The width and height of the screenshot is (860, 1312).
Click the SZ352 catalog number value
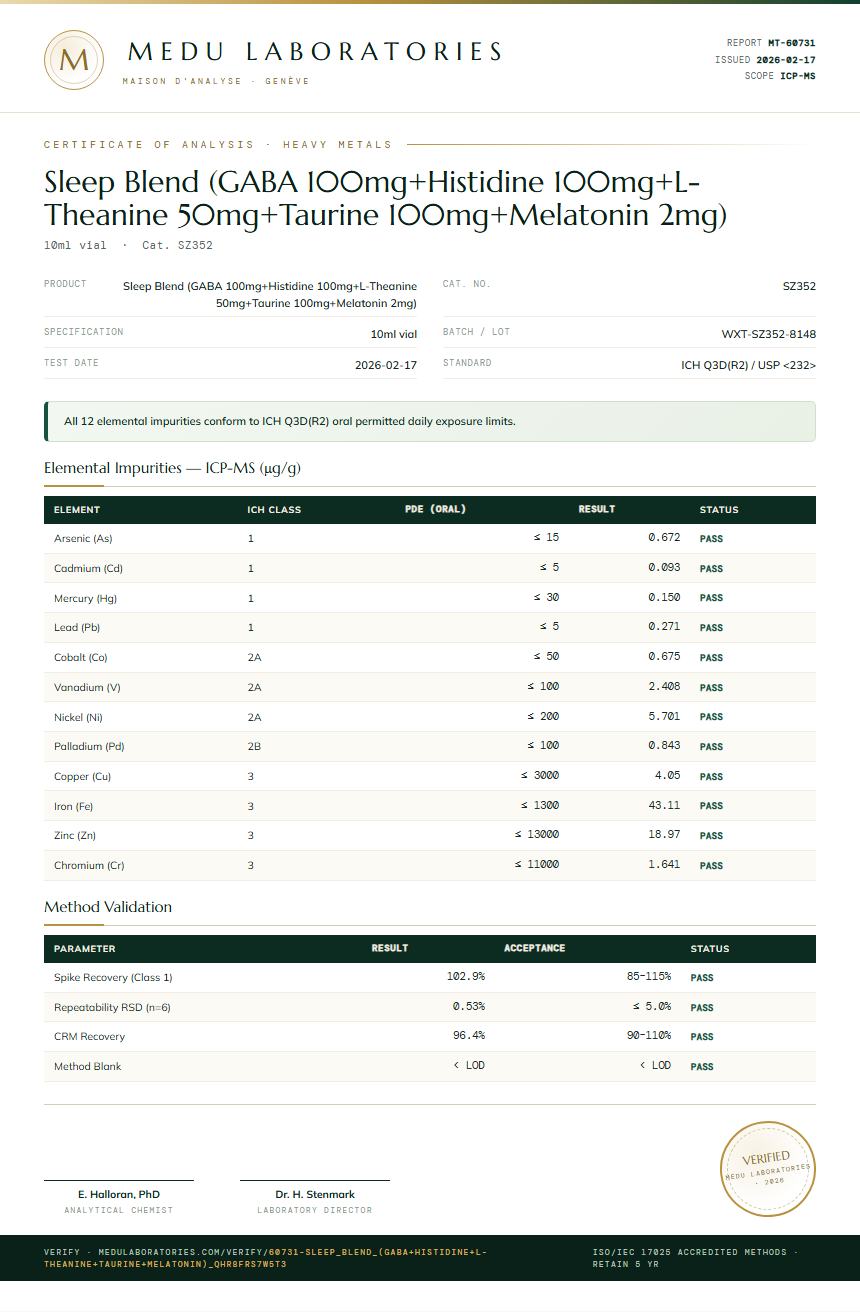(799, 286)
